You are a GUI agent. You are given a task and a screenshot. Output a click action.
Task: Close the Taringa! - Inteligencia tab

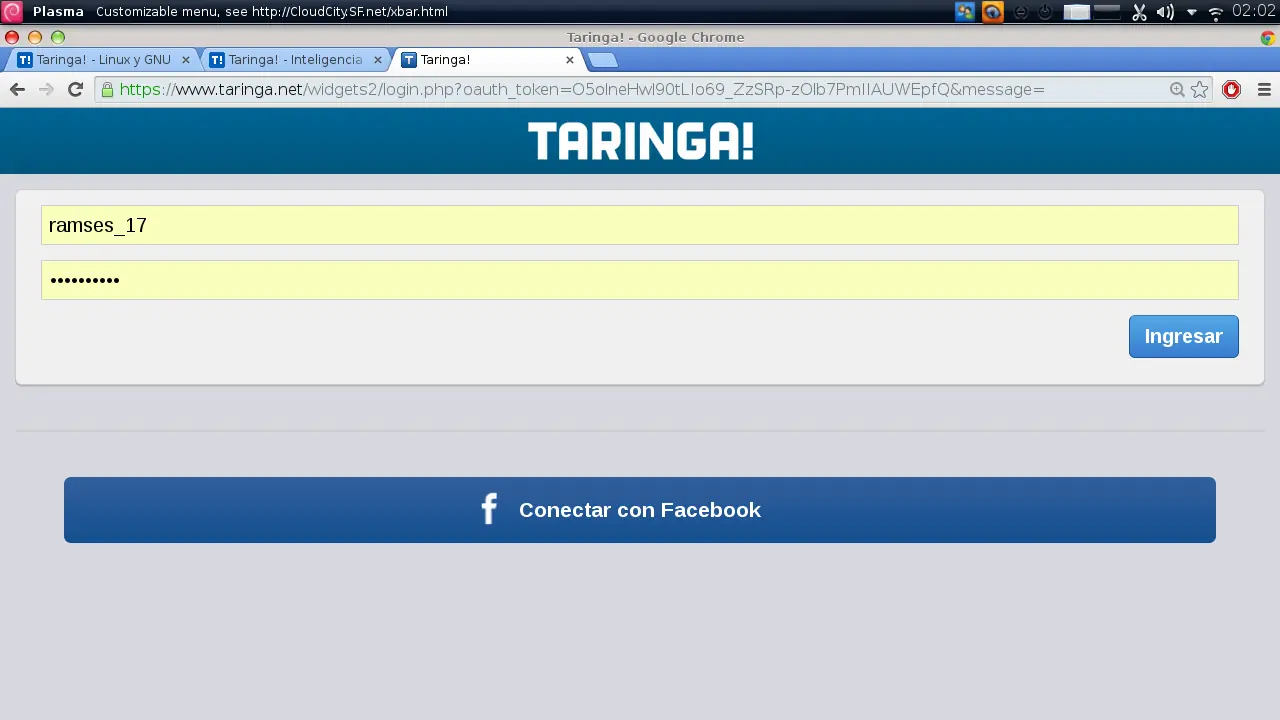pos(377,60)
